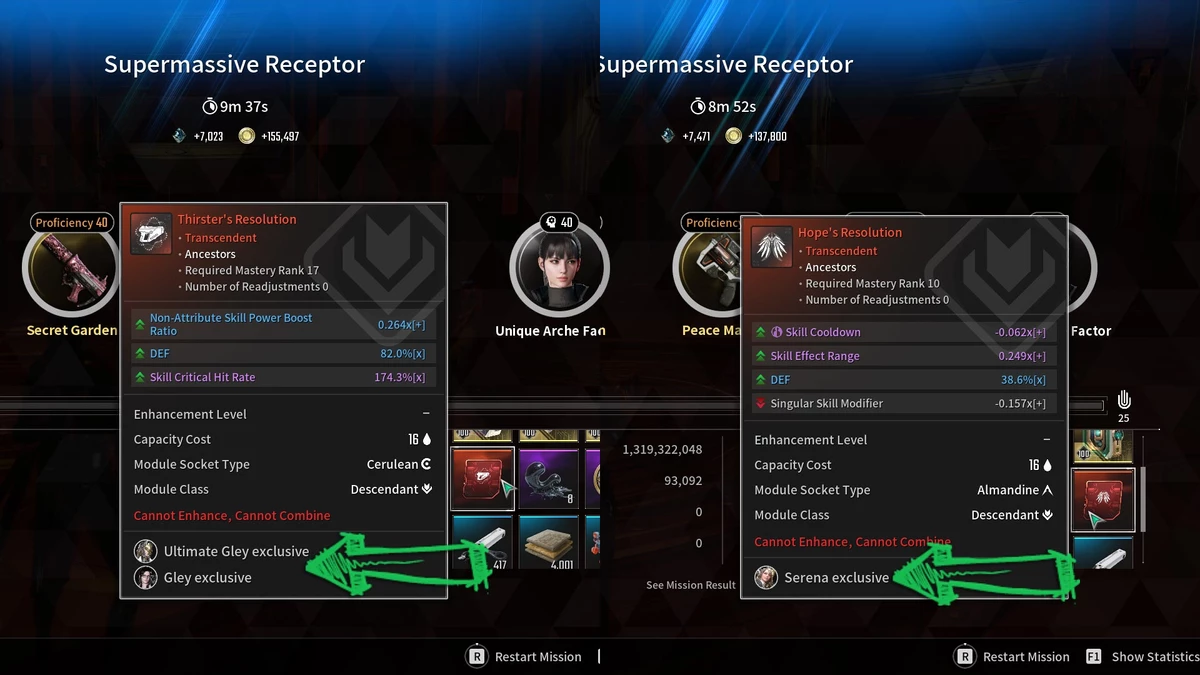Click the Ultimate Gley portrait icon
The height and width of the screenshot is (675, 1200).
146,551
